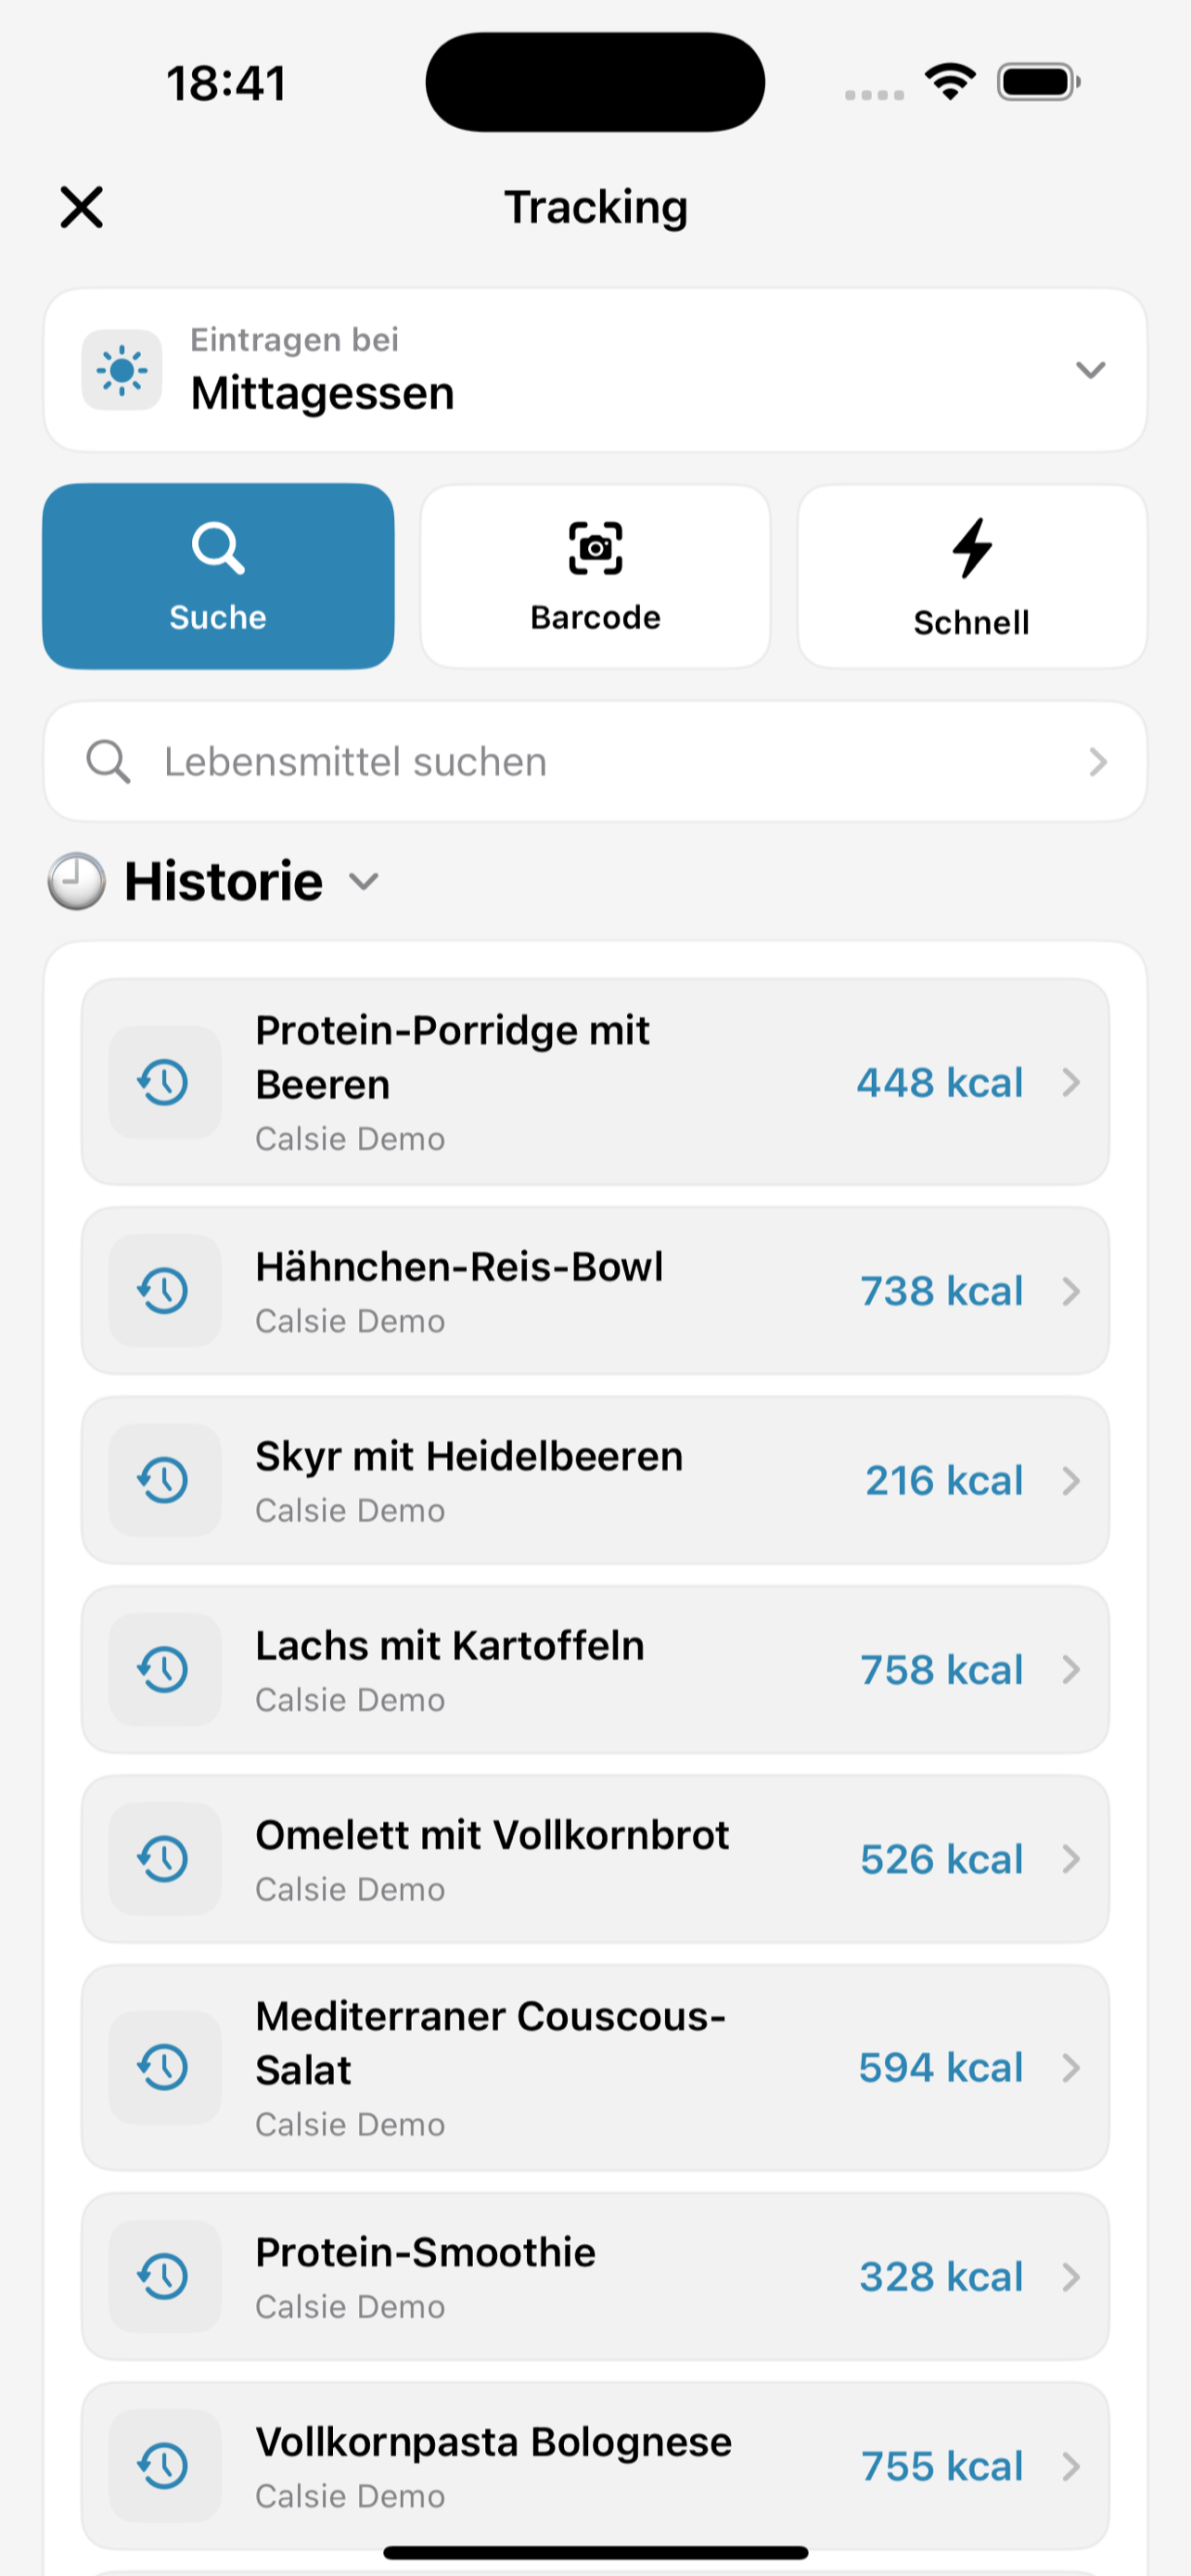
Task: Tap the Wi-Fi status bar icon
Action: click(951, 81)
